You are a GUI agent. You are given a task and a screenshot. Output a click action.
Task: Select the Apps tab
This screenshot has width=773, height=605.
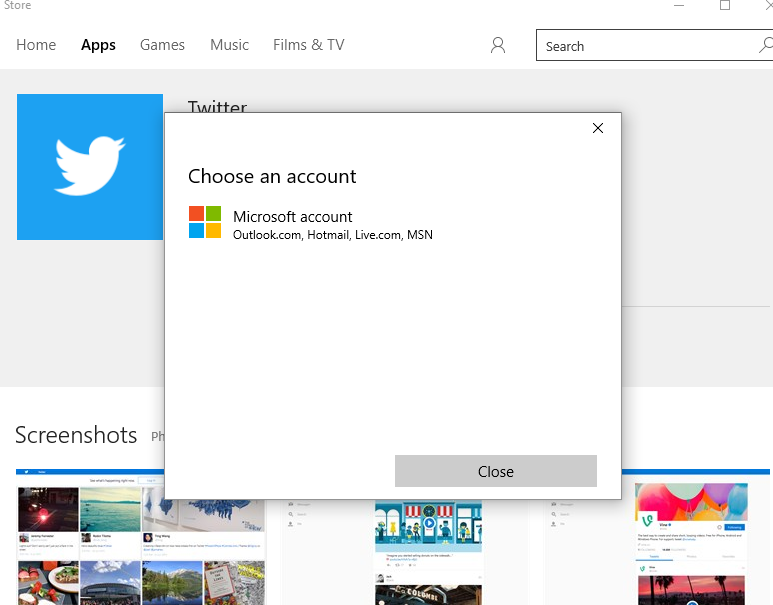[x=98, y=45]
